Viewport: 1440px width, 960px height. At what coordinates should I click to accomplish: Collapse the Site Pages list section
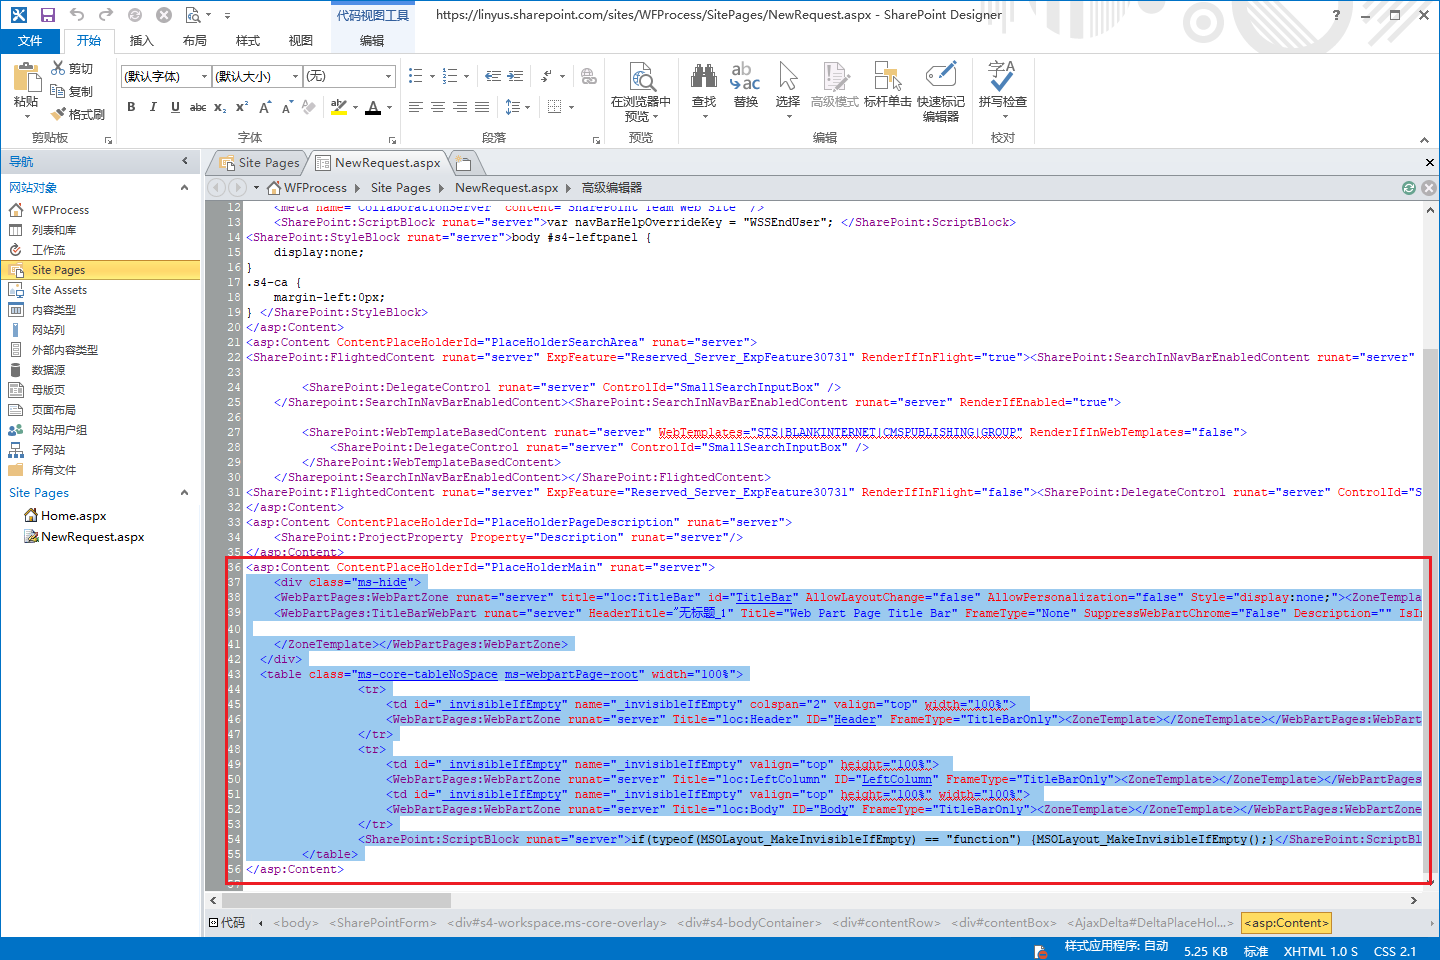(184, 492)
